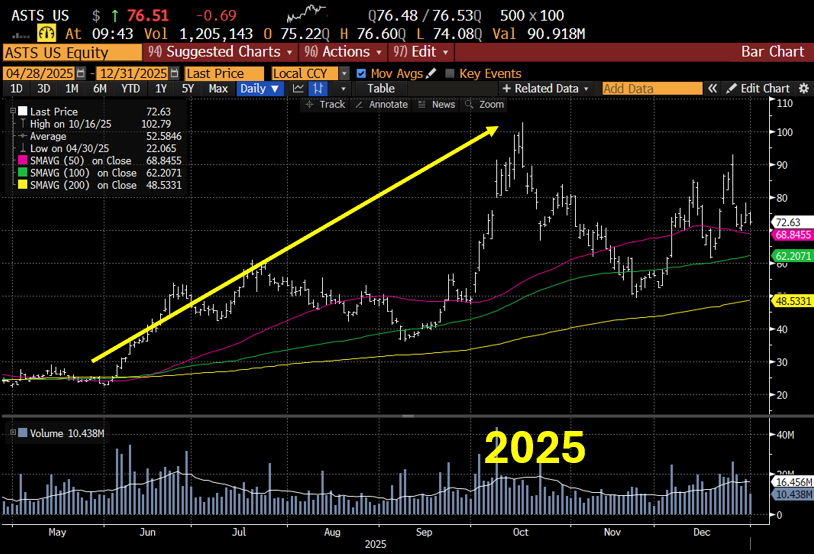Edit moving averages pencil icon
Image resolution: width=814 pixels, height=554 pixels.
[x=431, y=74]
